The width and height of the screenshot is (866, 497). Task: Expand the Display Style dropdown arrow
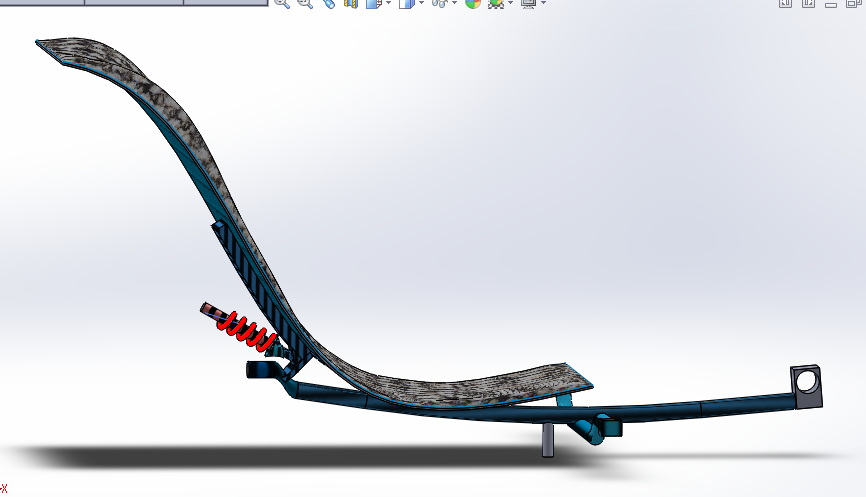point(422,3)
